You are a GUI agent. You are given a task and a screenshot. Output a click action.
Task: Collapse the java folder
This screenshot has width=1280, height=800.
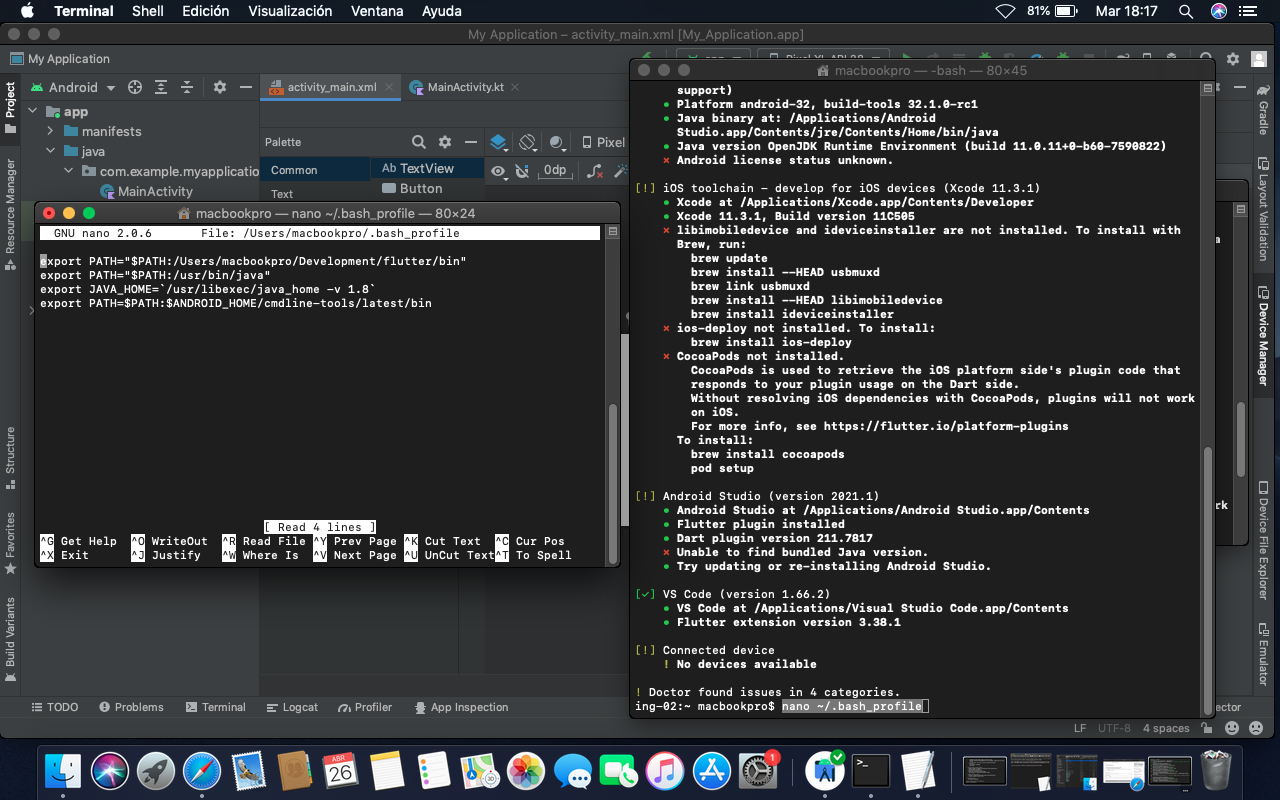tap(50, 151)
